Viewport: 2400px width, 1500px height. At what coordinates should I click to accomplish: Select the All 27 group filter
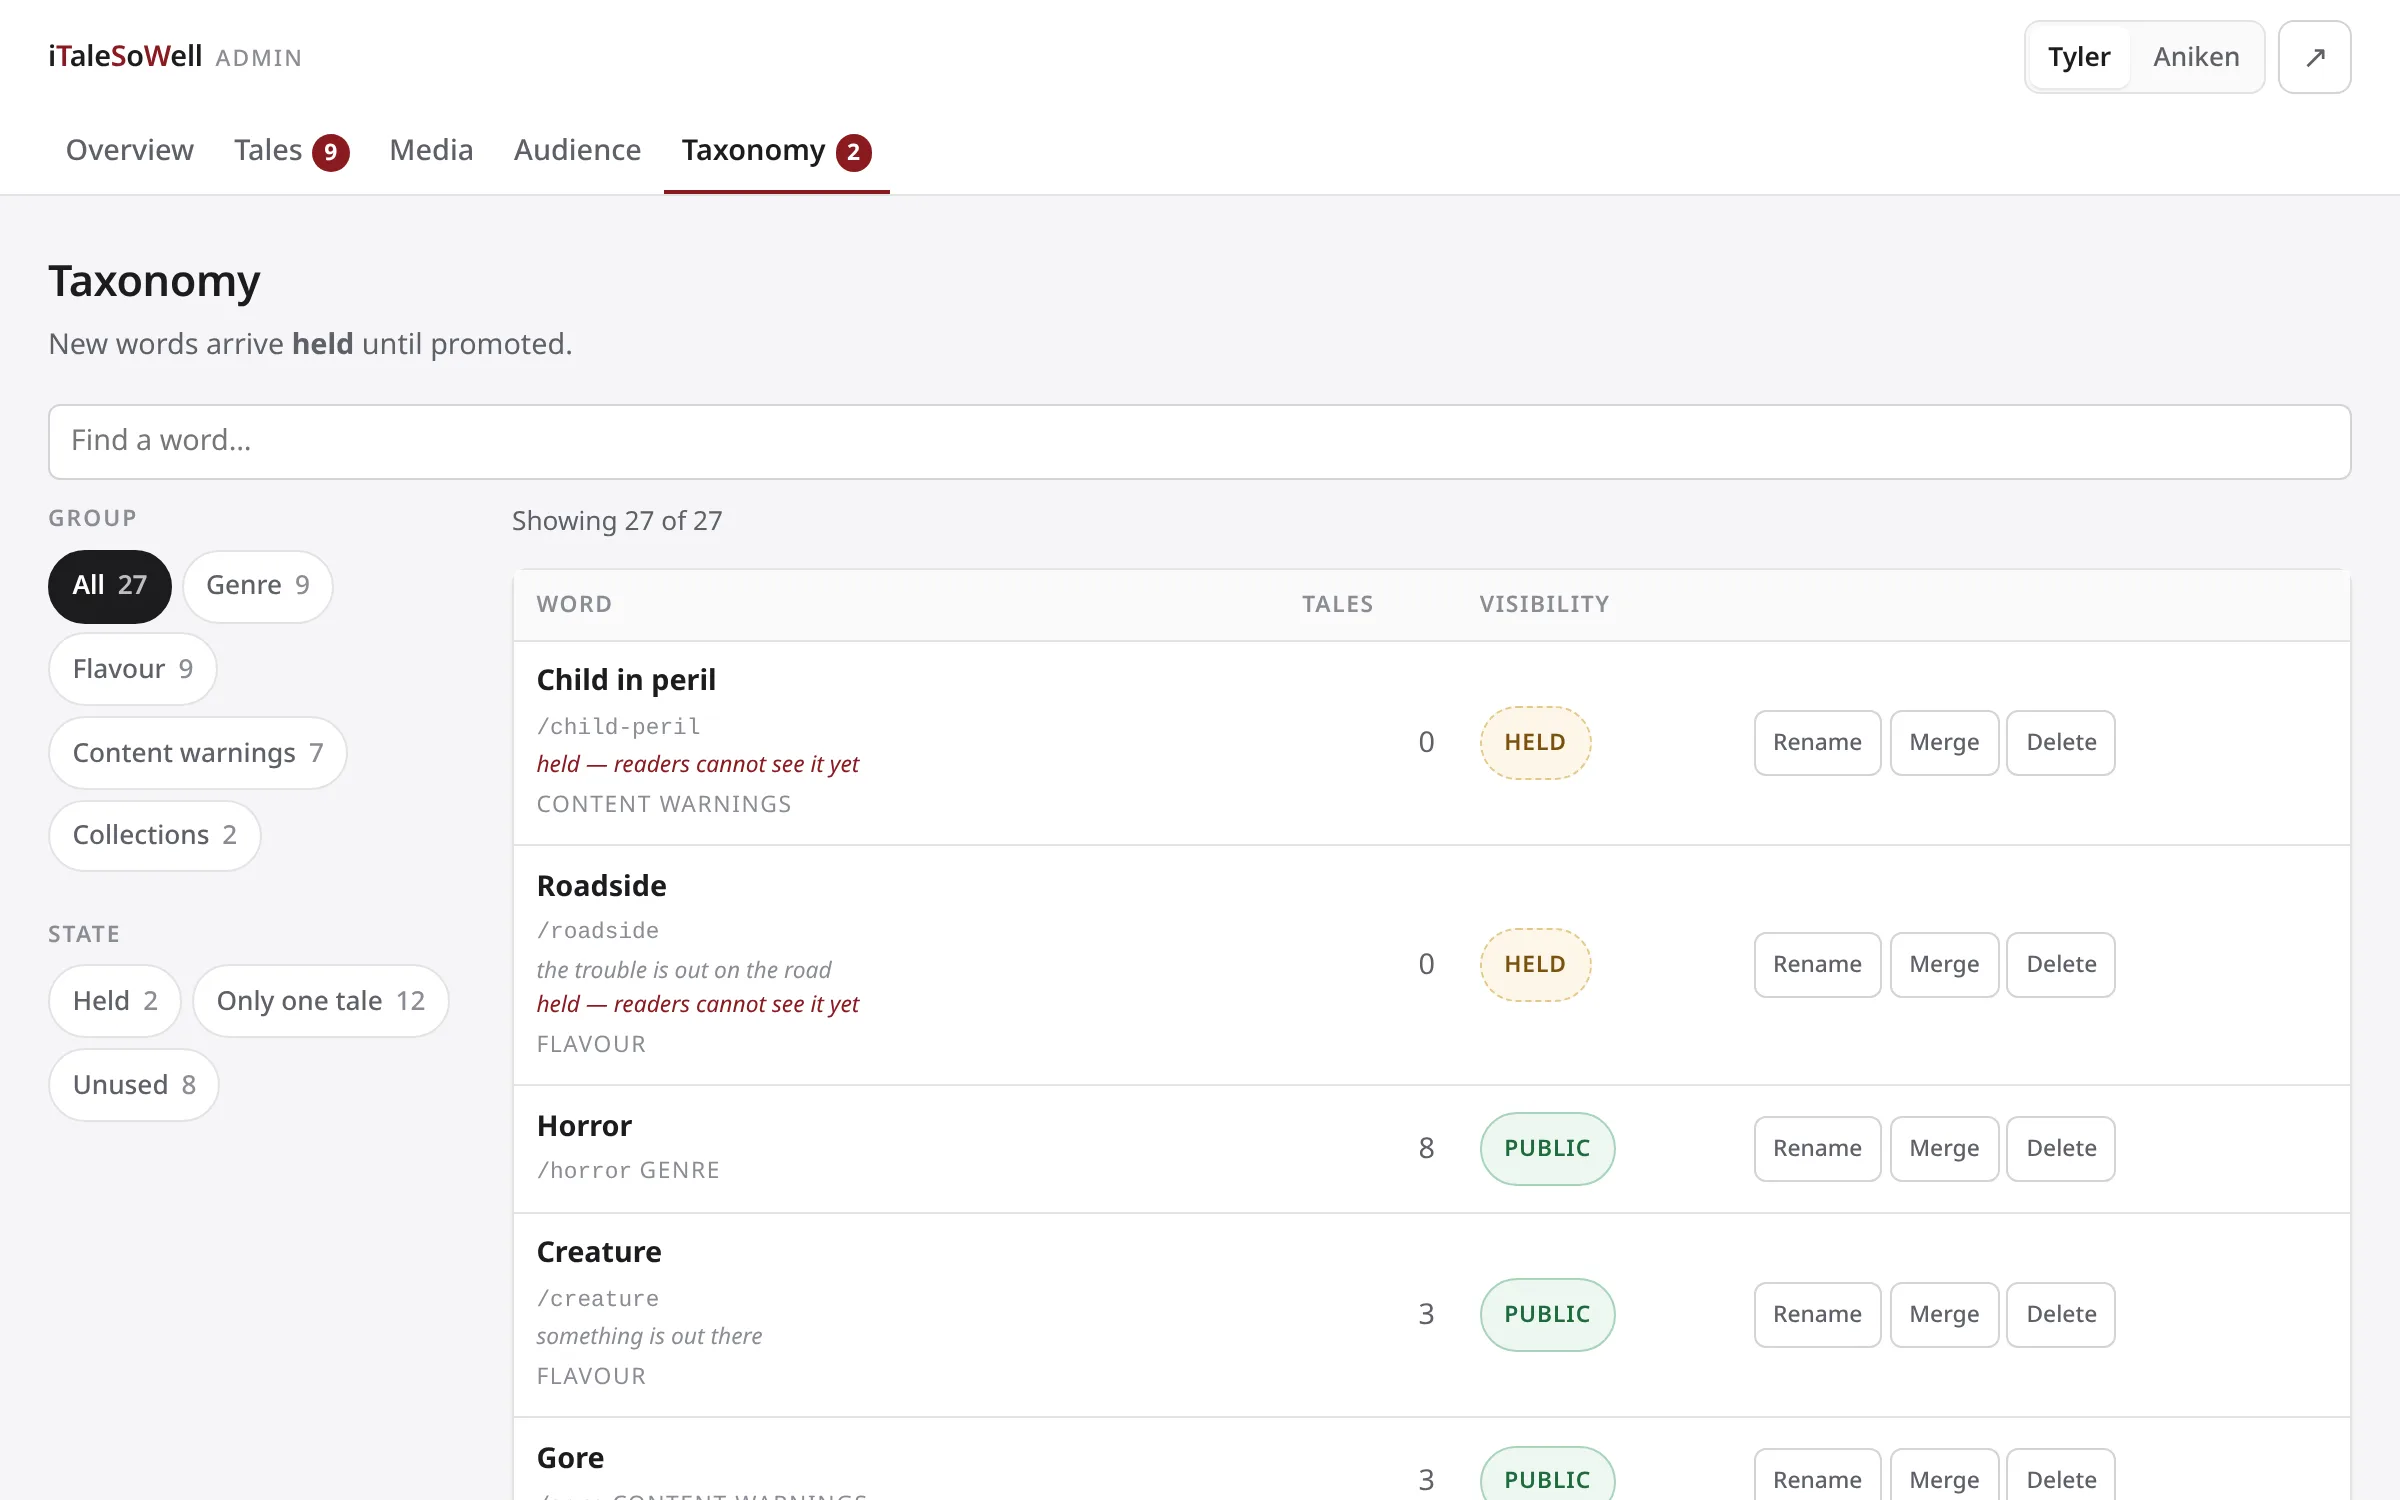(110, 586)
